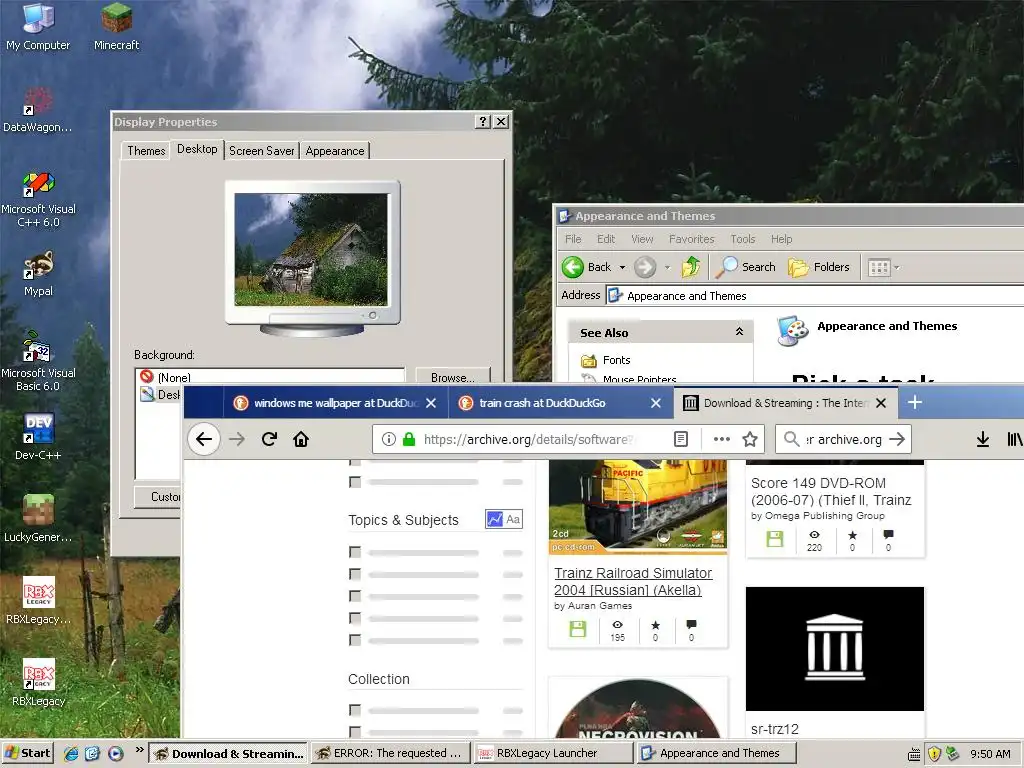Show site information for archive.org
The height and width of the screenshot is (768, 1024).
click(389, 440)
